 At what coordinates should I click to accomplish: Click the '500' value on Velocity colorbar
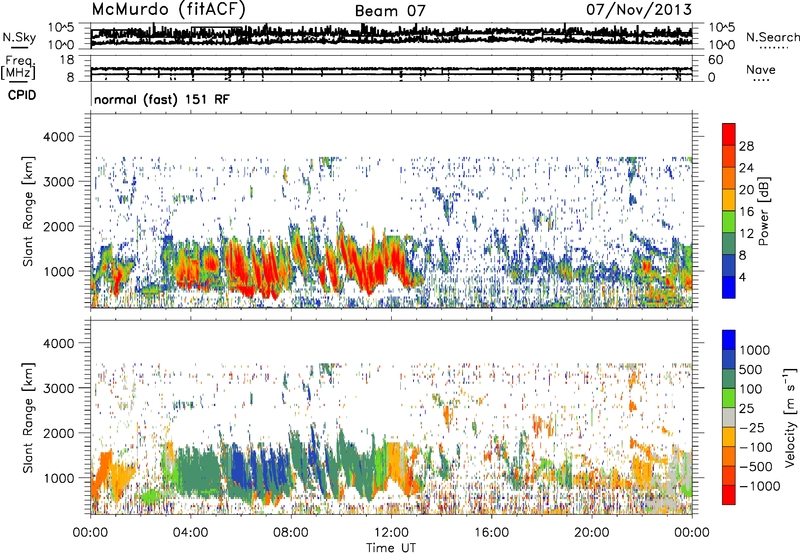pyautogui.click(x=751, y=369)
